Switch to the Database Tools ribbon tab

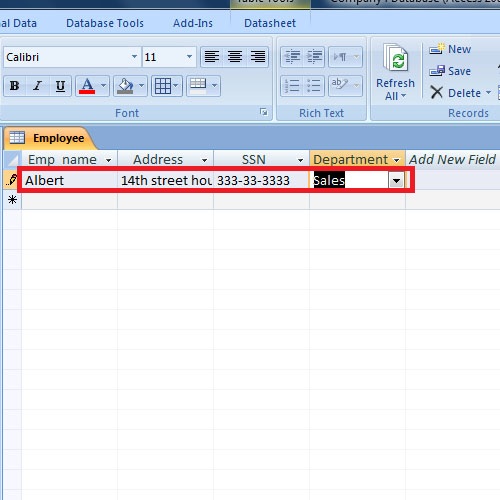click(105, 23)
